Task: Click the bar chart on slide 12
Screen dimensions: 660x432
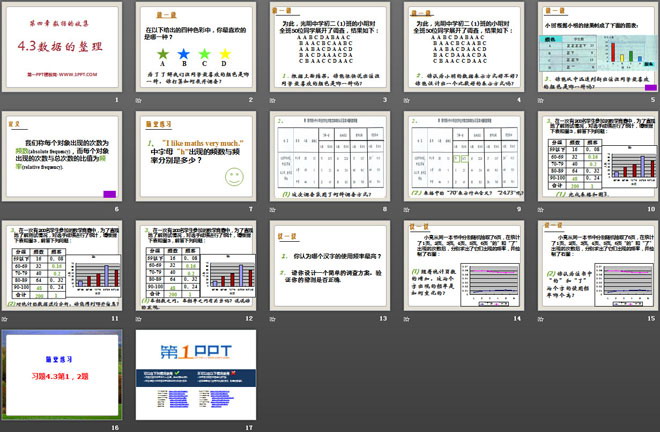Action: 224,264
